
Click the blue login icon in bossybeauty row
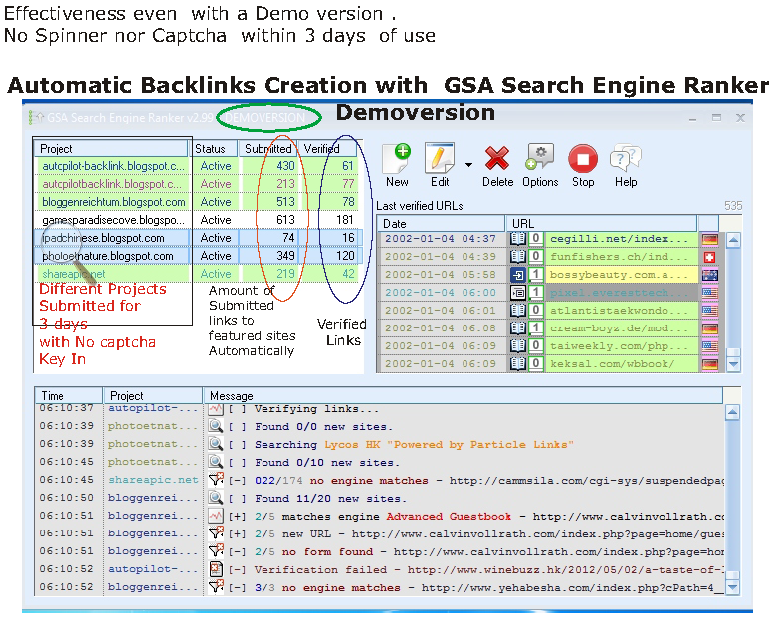pos(517,275)
